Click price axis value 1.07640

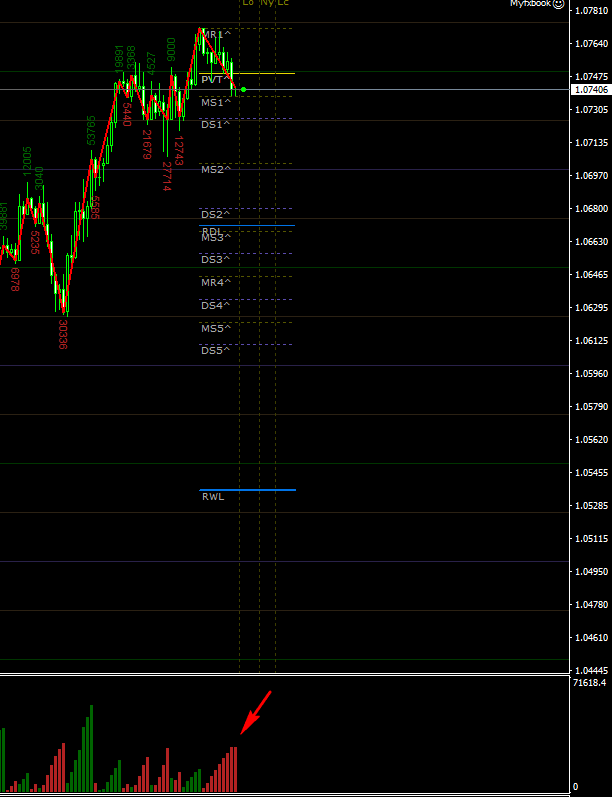(591, 44)
